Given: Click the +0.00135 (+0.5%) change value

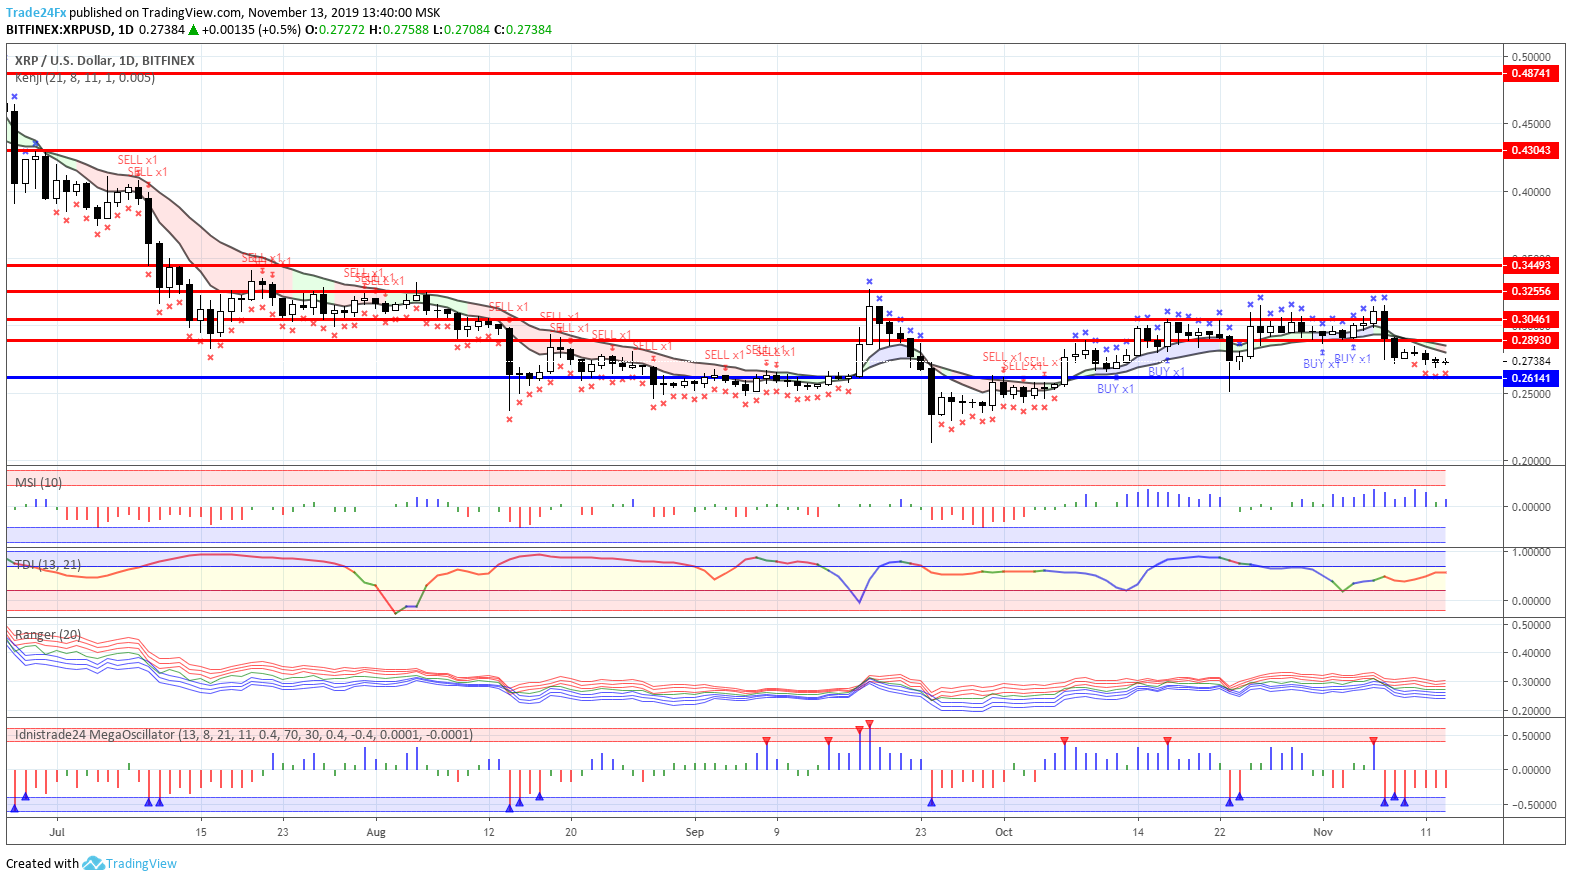Looking at the screenshot, I should pos(251,30).
